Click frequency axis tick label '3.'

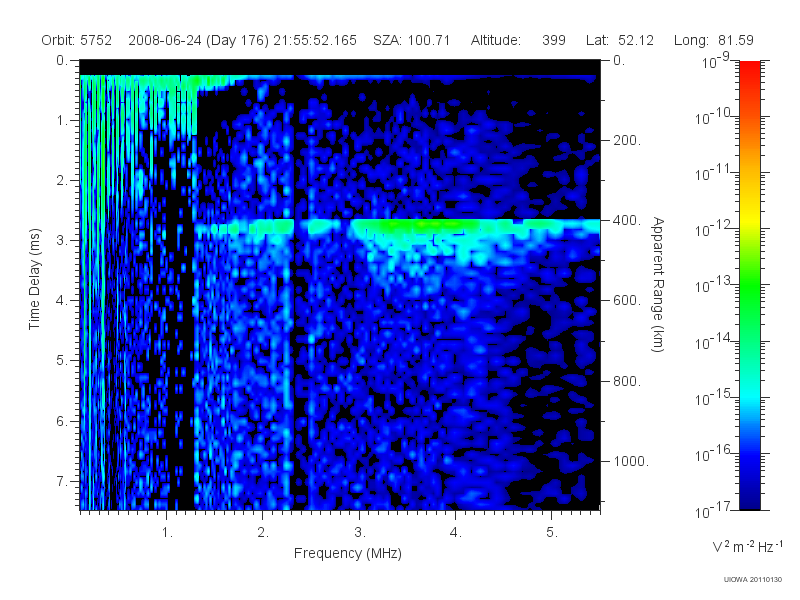click(x=360, y=533)
